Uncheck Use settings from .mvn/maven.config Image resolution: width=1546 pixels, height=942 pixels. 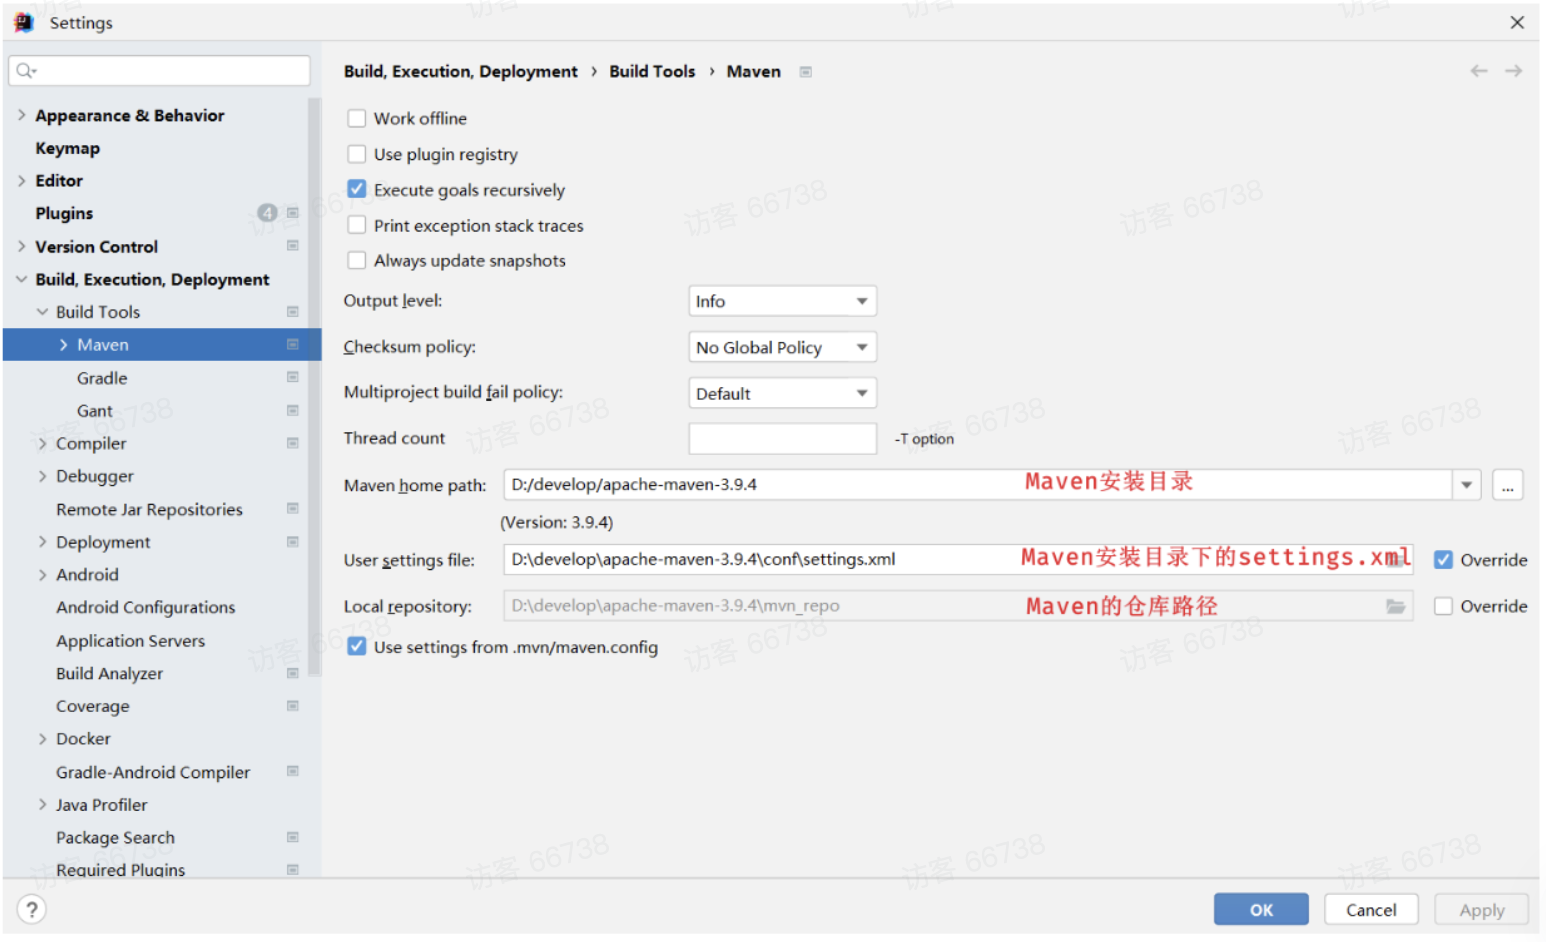point(357,647)
